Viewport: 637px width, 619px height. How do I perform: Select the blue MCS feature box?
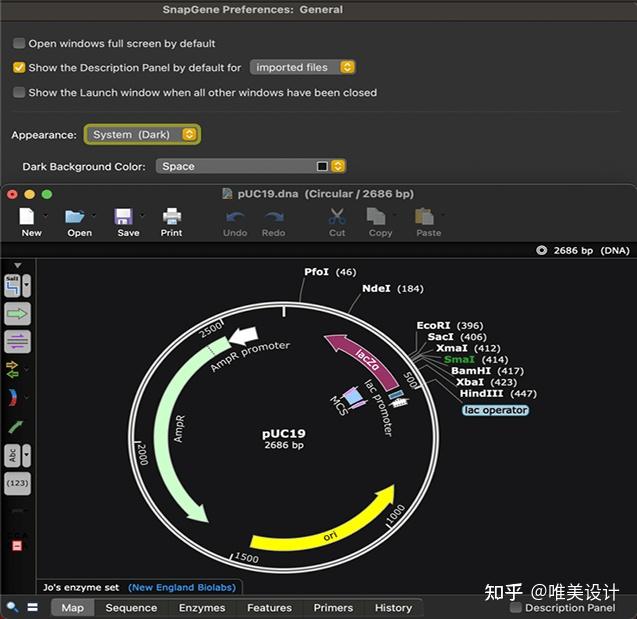pos(352,396)
